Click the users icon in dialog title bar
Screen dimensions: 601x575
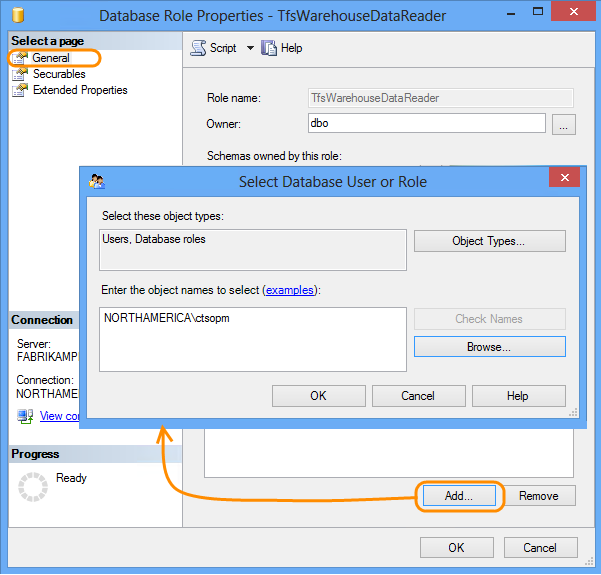(97, 181)
